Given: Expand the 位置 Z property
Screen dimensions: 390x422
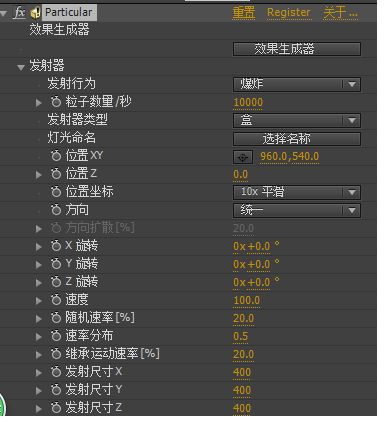Looking at the screenshot, I should coord(39,175).
